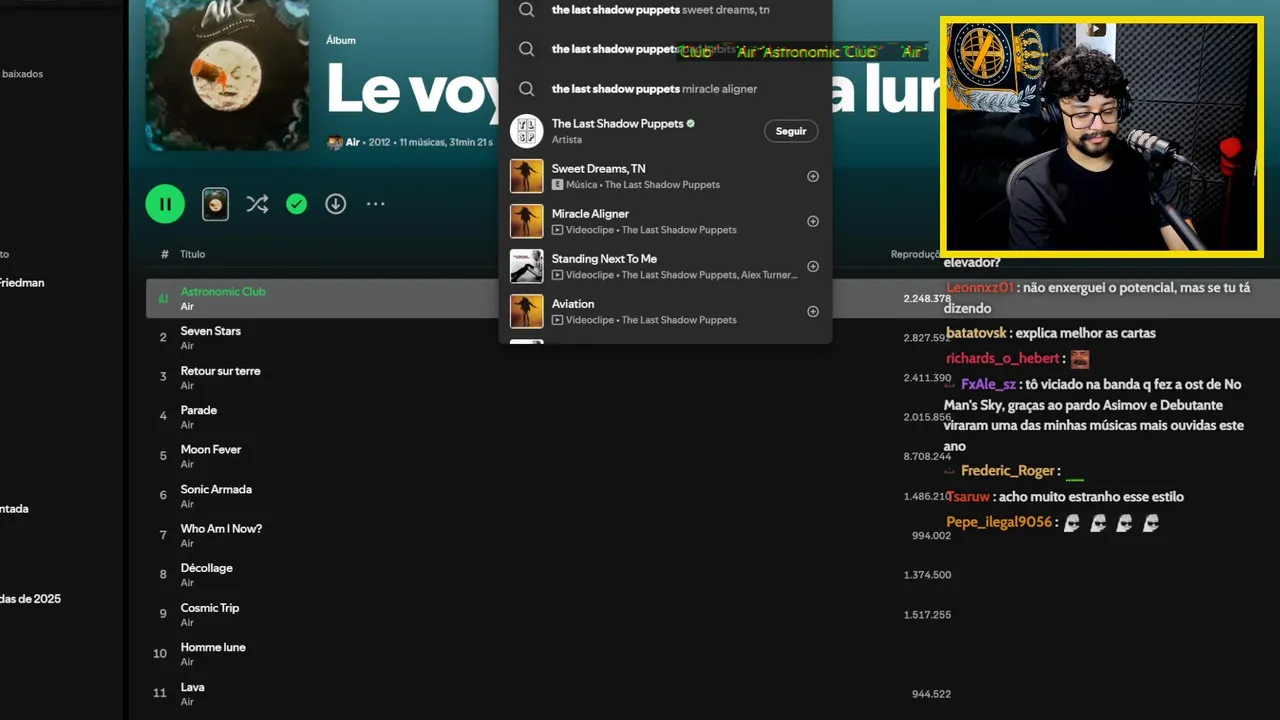Viewport: 1280px width, 720px height.
Task: Toggle shuffle for the album
Action: tap(257, 204)
